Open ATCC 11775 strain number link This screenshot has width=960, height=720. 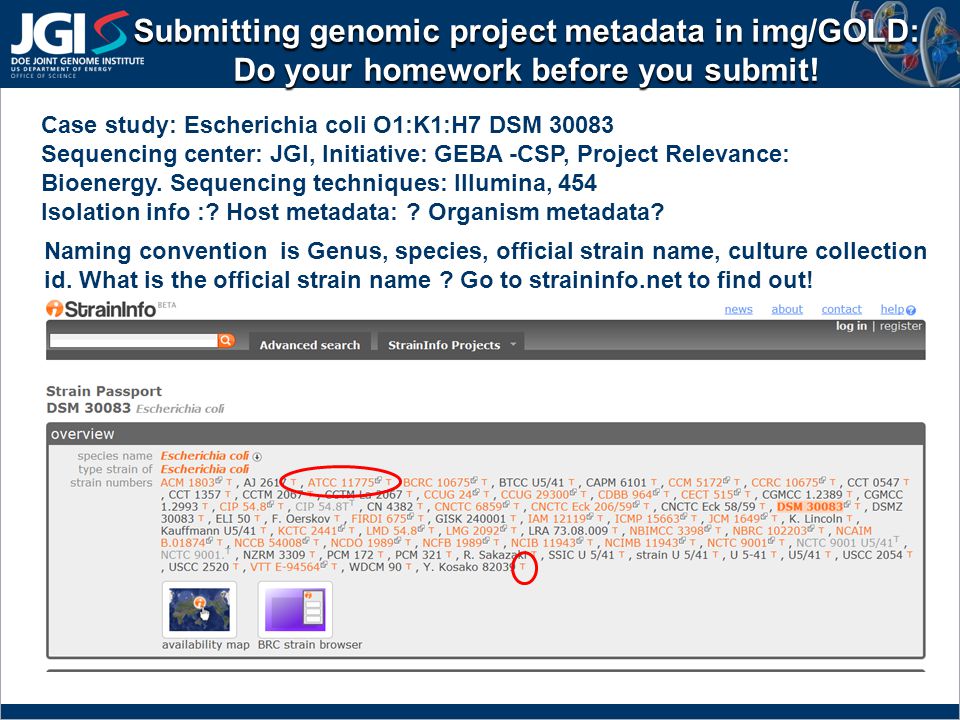pos(340,482)
